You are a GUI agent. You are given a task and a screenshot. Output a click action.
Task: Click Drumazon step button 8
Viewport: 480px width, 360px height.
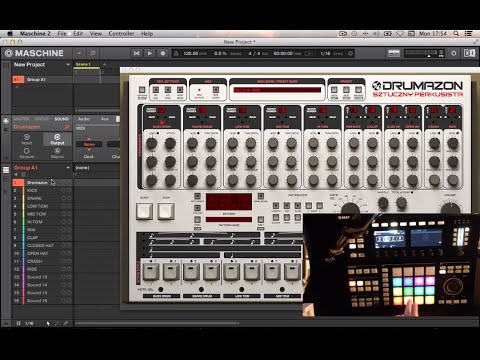[x=292, y=271]
